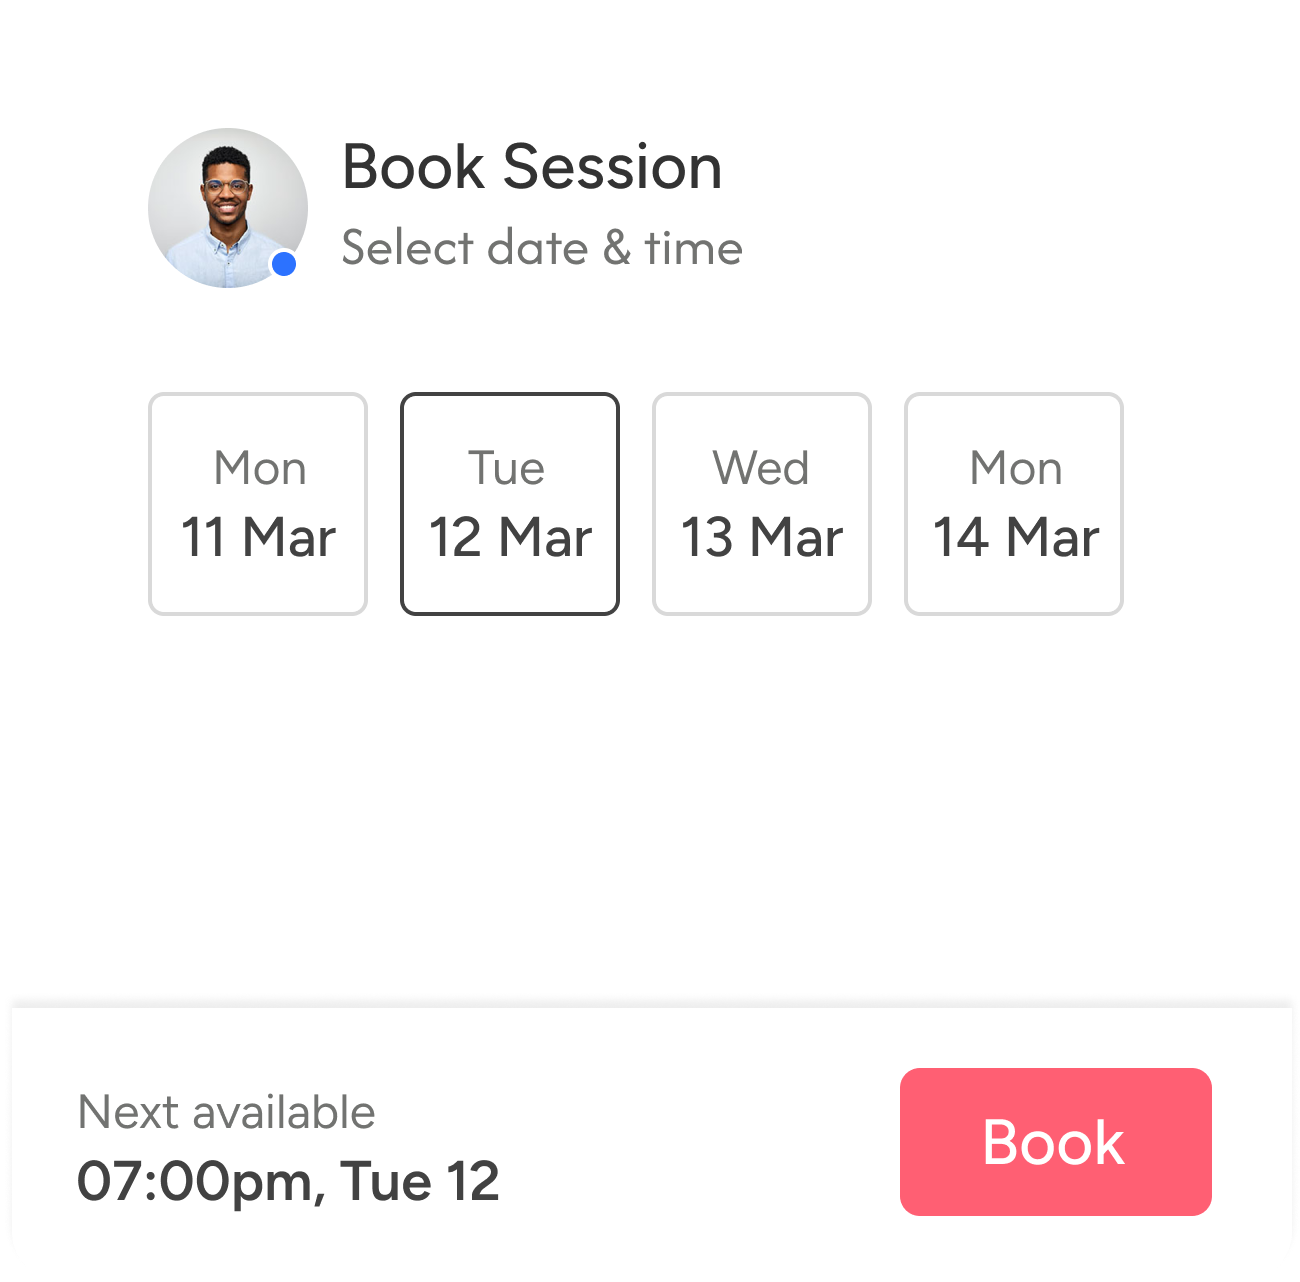Click the "Book Session" heading
The width and height of the screenshot is (1300, 1282).
[532, 167]
